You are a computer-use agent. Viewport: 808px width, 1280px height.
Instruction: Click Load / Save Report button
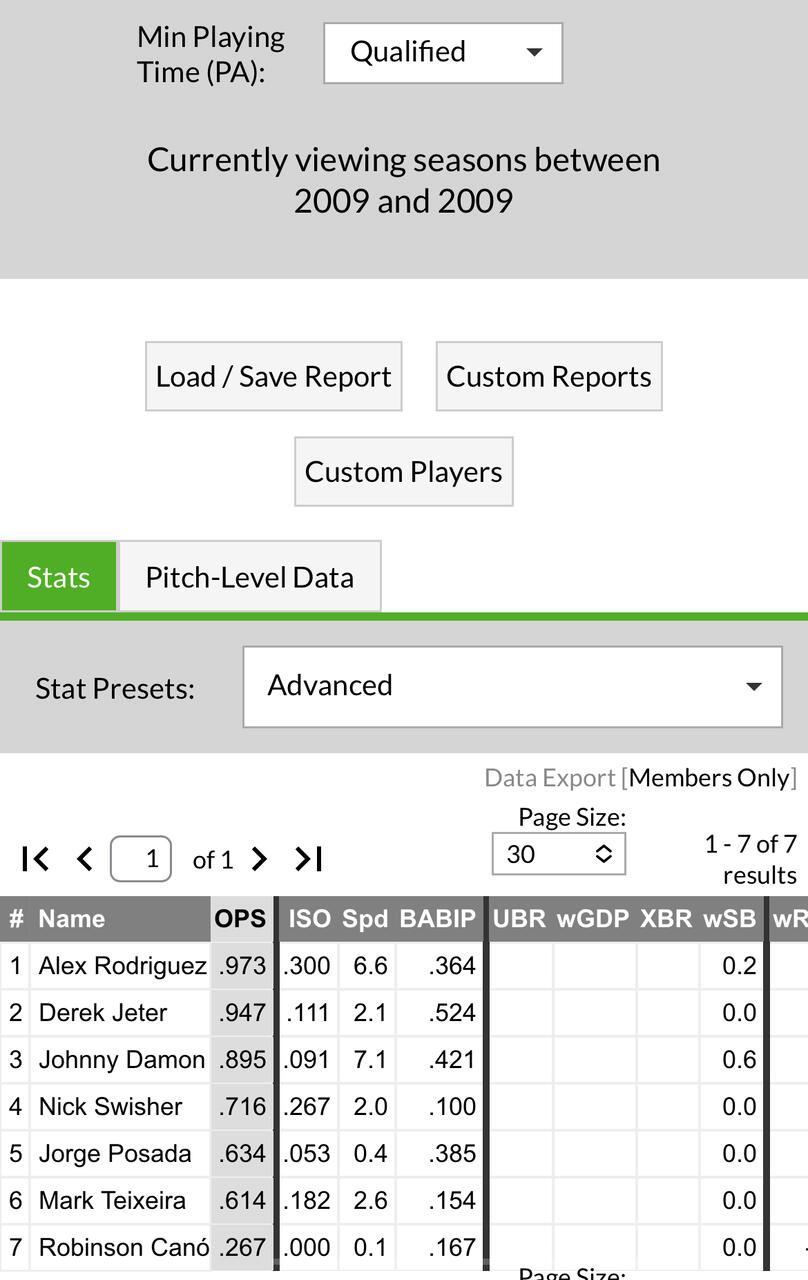click(x=273, y=377)
